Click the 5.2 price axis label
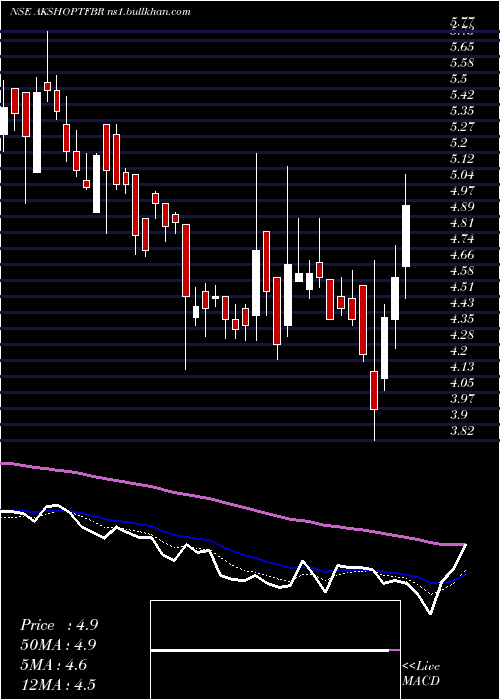 click(459, 143)
